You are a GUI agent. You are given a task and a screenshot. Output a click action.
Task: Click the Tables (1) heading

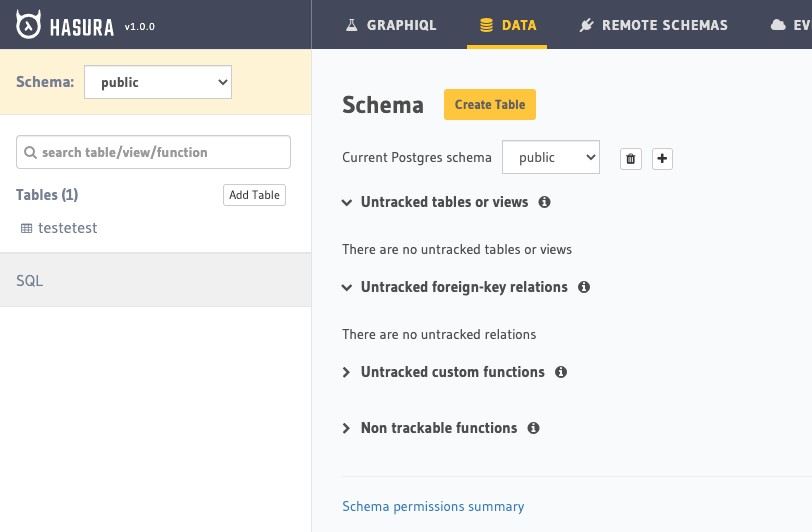(47, 195)
